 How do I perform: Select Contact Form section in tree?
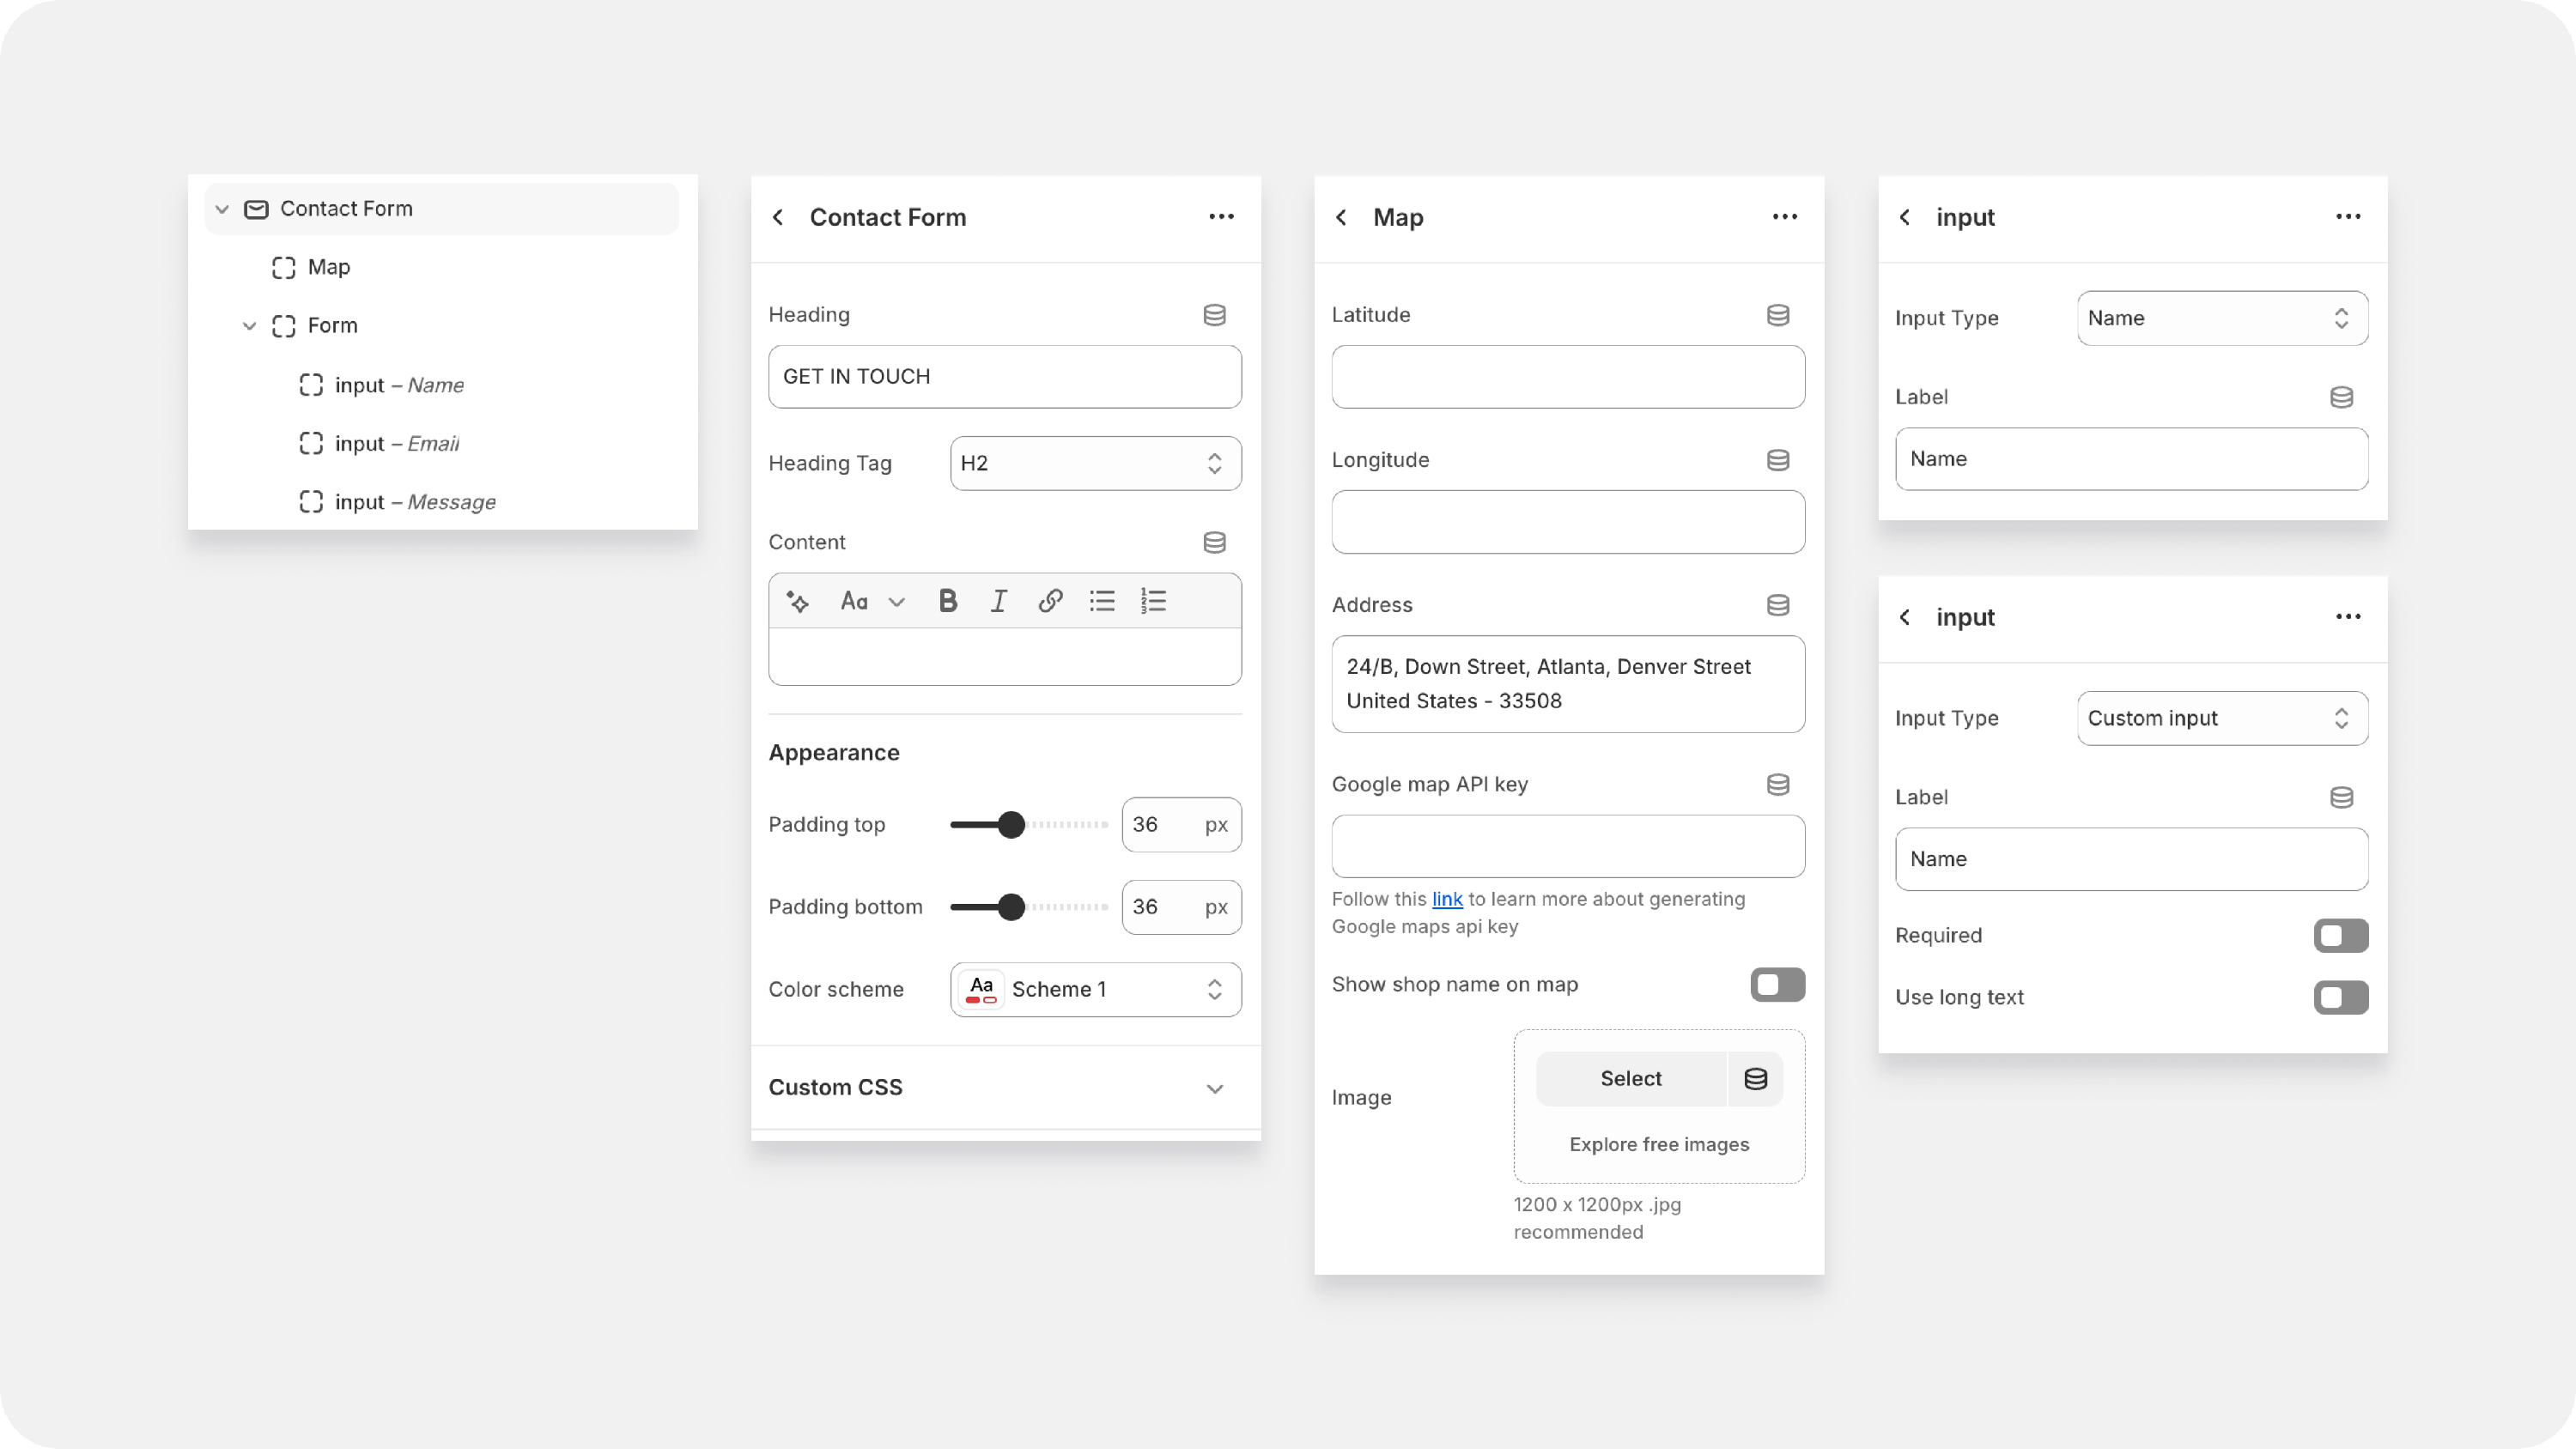(x=441, y=209)
